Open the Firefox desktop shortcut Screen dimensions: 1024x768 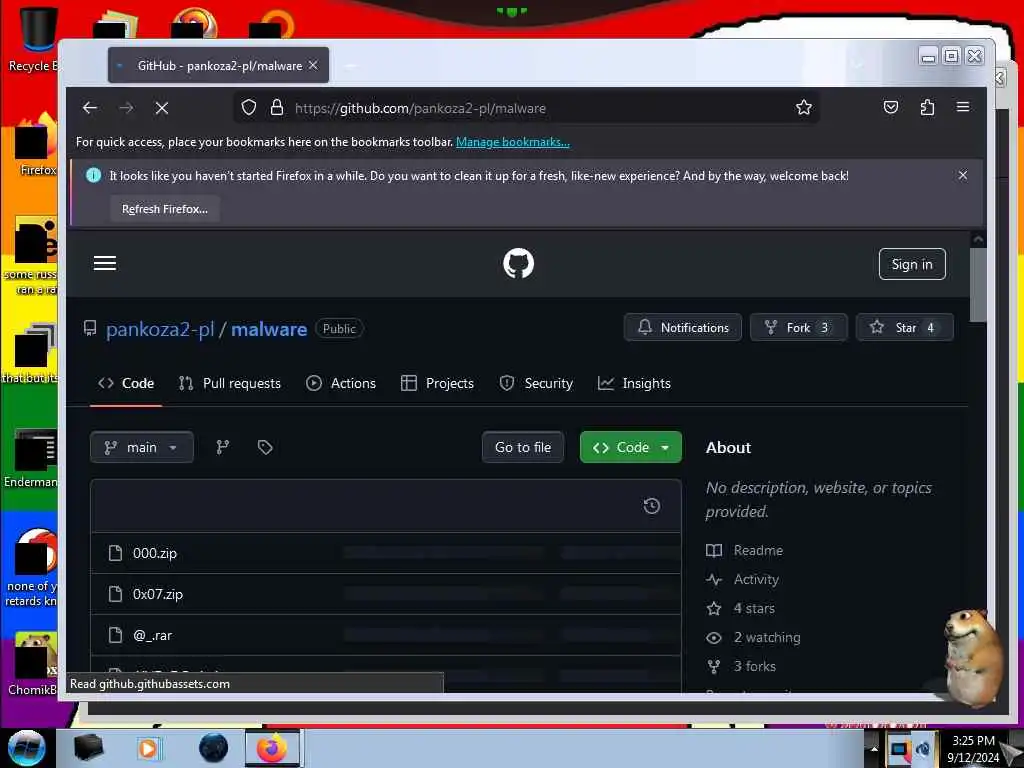click(x=37, y=145)
